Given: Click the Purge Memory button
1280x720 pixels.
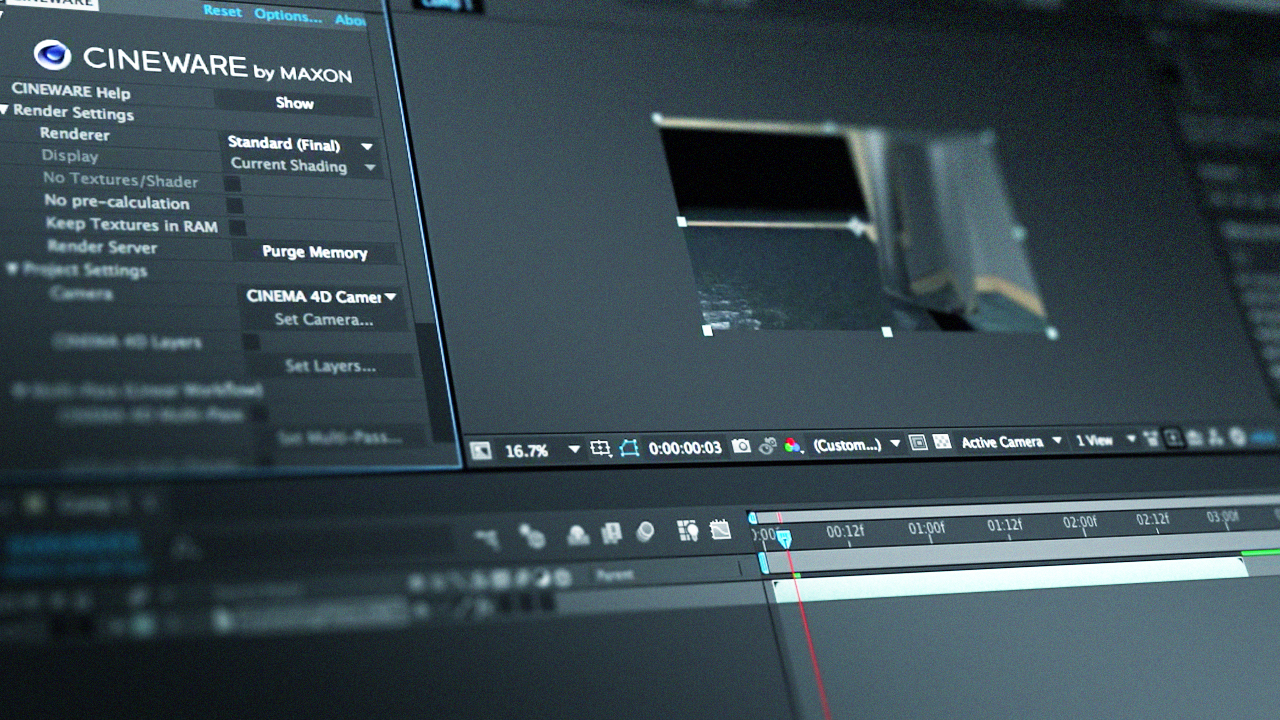Looking at the screenshot, I should pos(314,252).
